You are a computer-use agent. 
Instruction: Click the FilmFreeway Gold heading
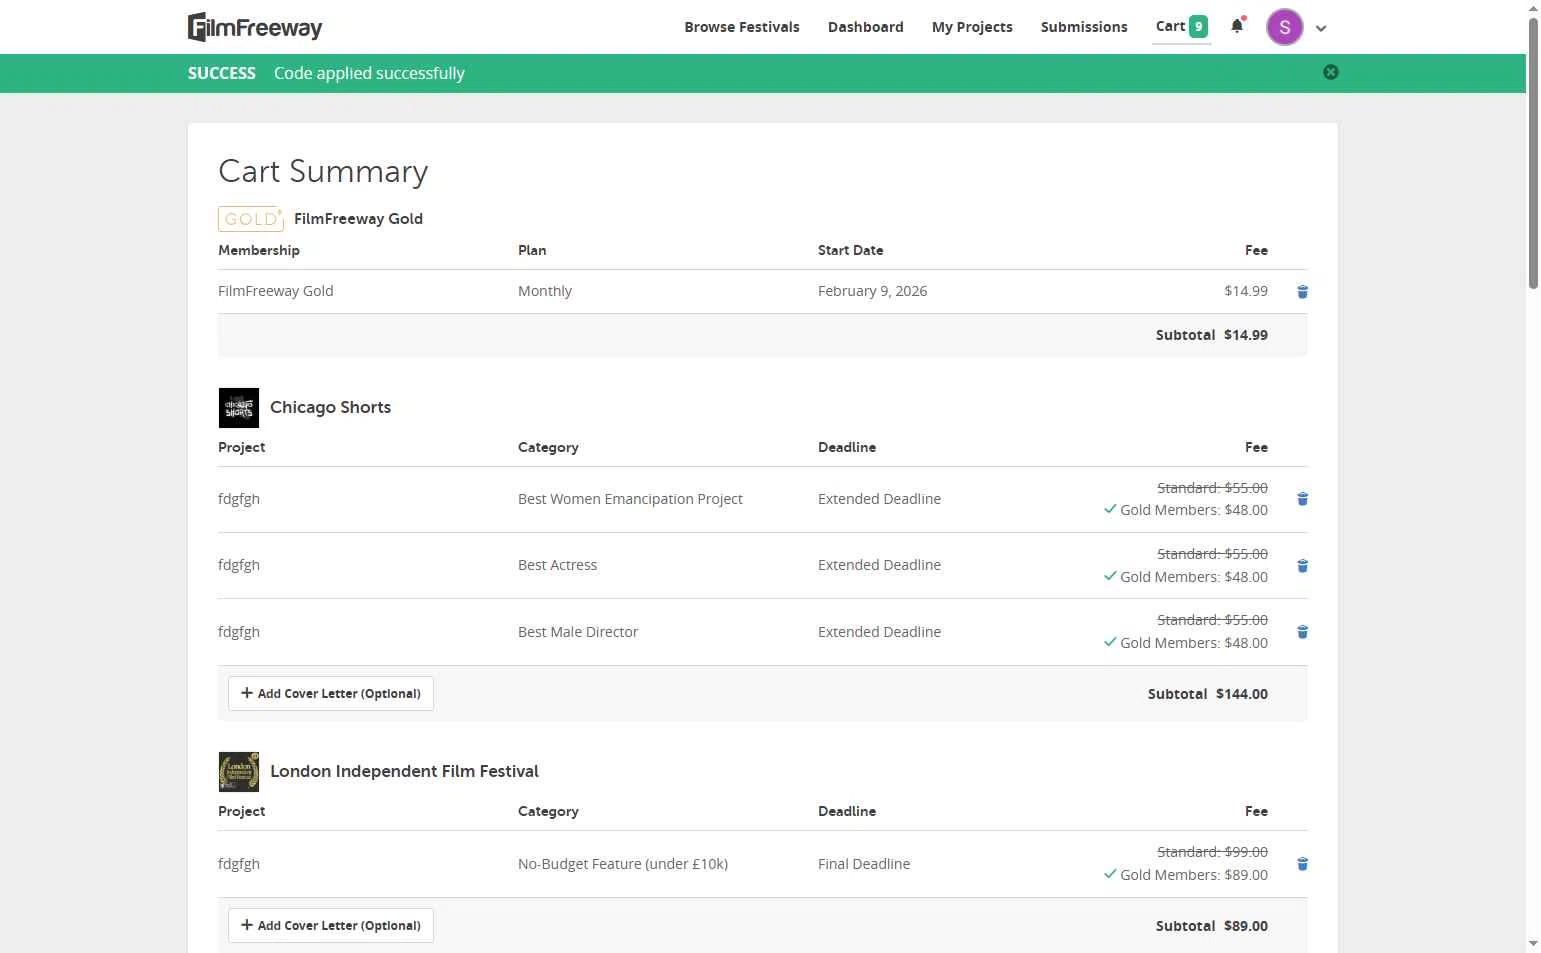tap(358, 219)
